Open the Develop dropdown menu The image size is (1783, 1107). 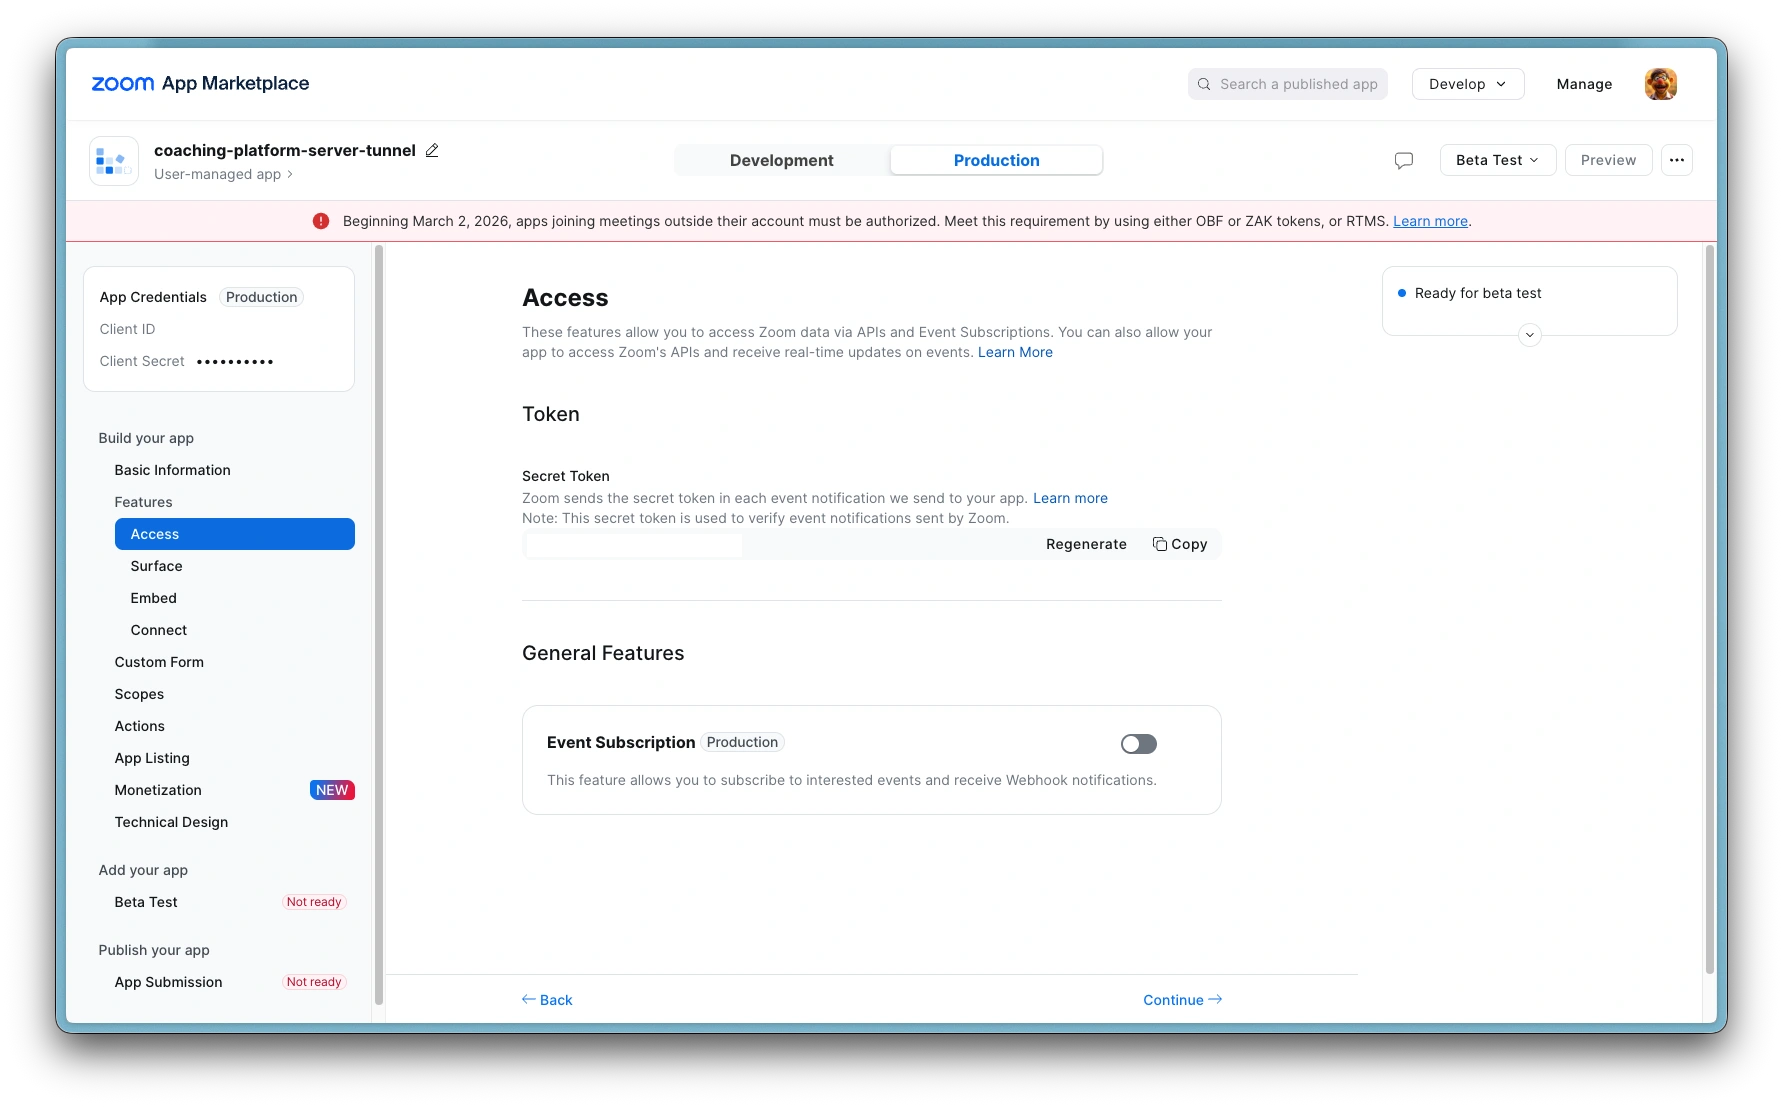click(1467, 84)
